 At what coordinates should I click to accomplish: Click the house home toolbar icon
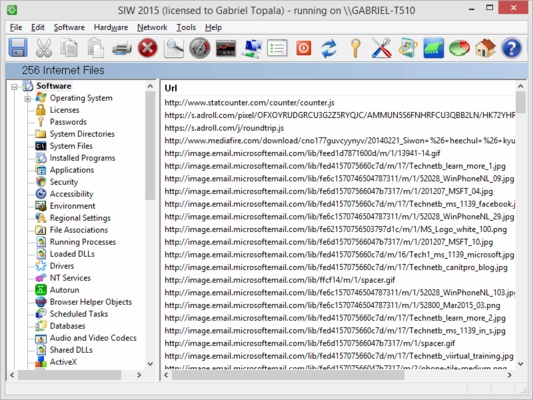(x=485, y=48)
